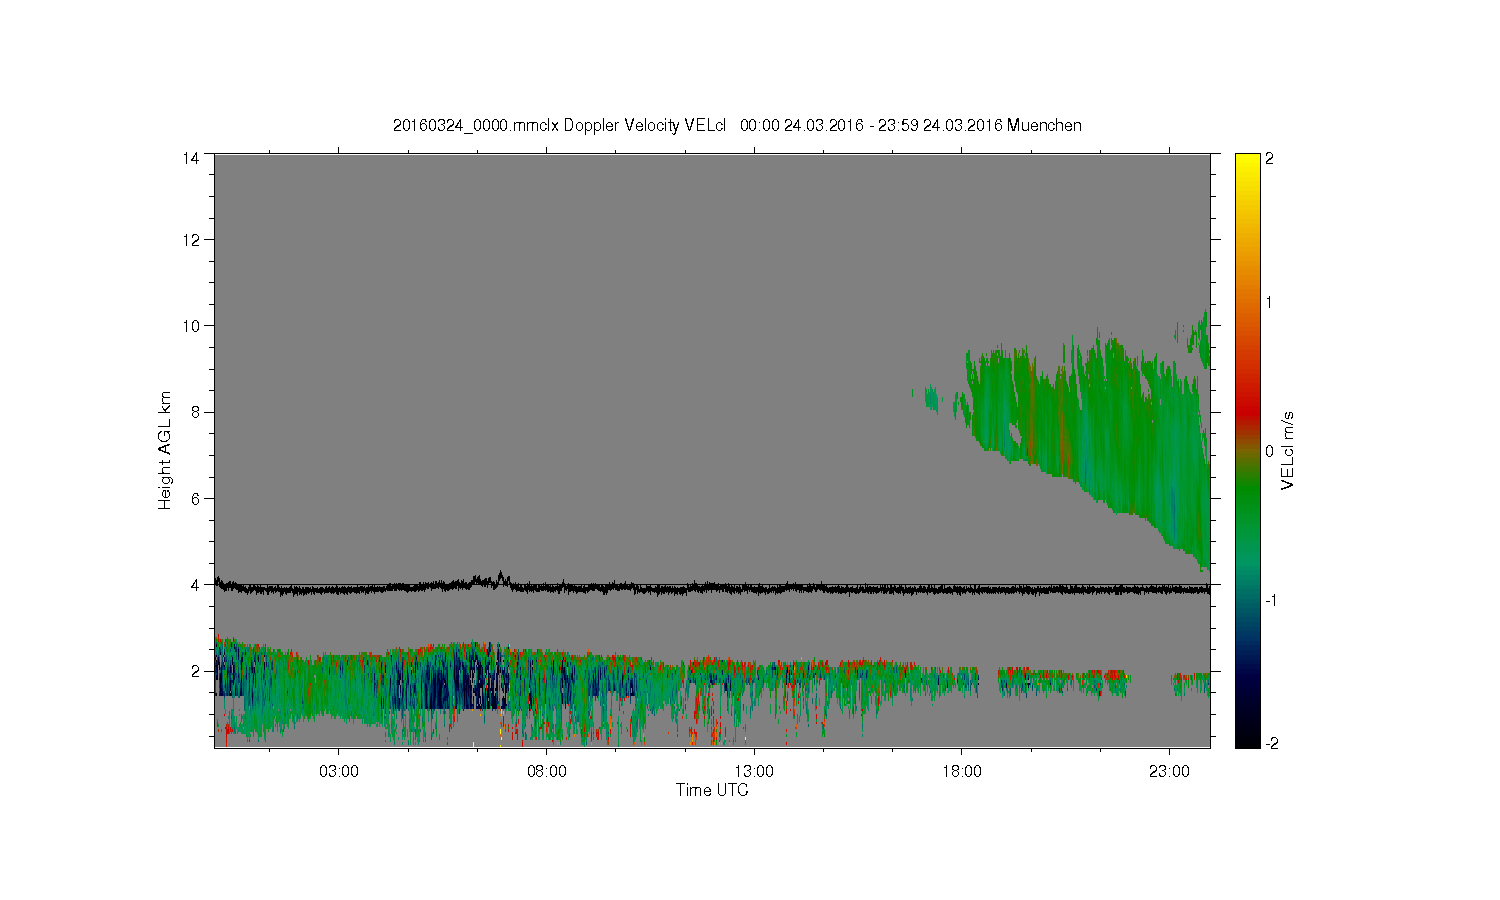The width and height of the screenshot is (1500, 900).
Task: Click the colorbar '-2' minimum value label
Action: pyautogui.click(x=1271, y=744)
